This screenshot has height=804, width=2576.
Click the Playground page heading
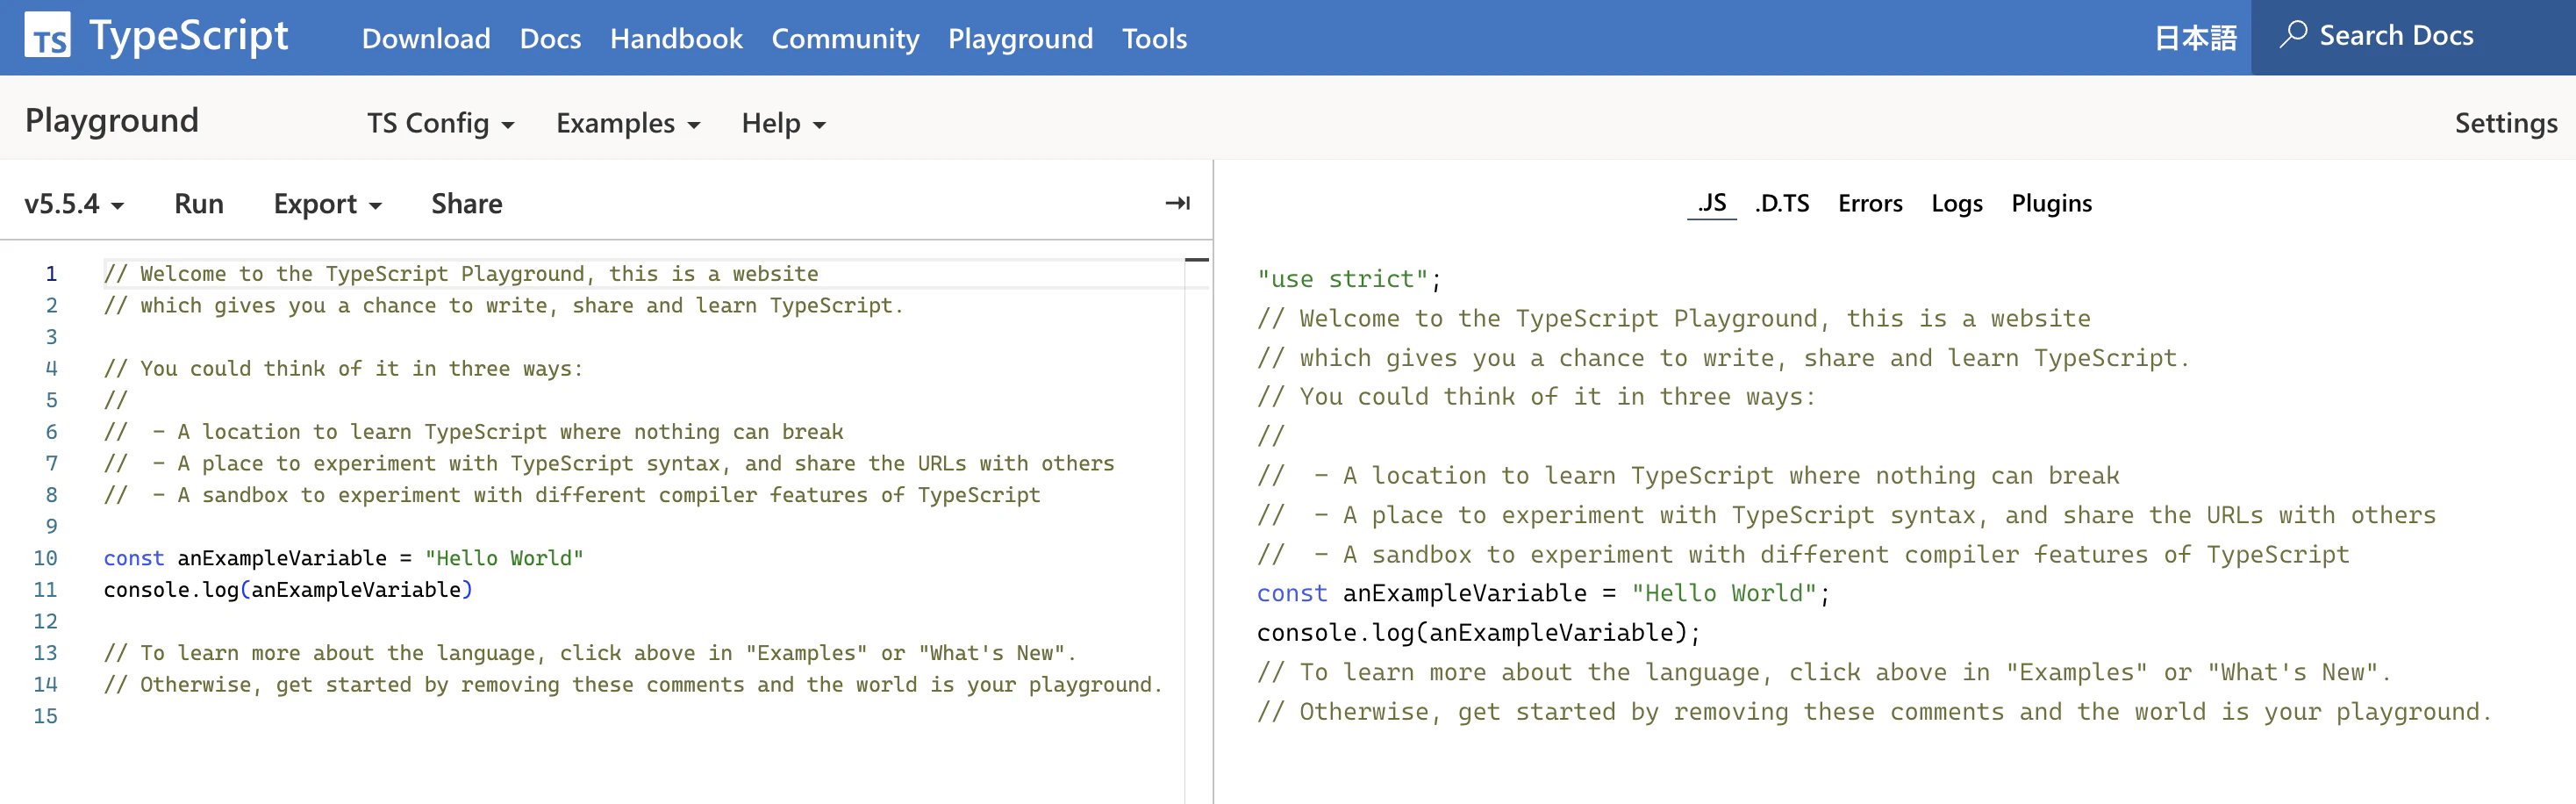pos(112,120)
